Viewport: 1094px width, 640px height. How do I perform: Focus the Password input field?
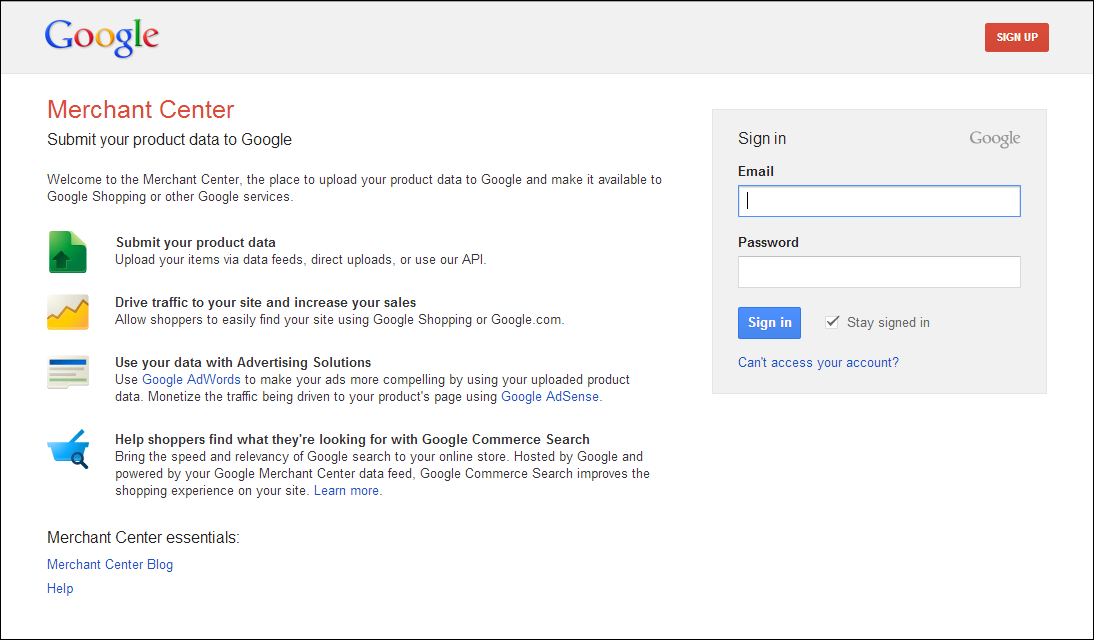(x=879, y=272)
